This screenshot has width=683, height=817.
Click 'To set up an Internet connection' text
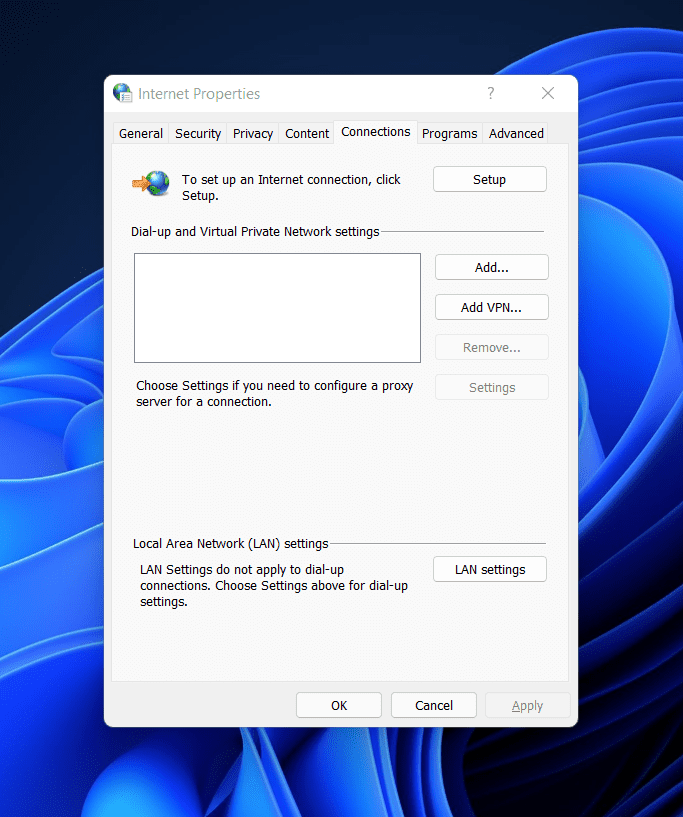pyautogui.click(x=291, y=188)
